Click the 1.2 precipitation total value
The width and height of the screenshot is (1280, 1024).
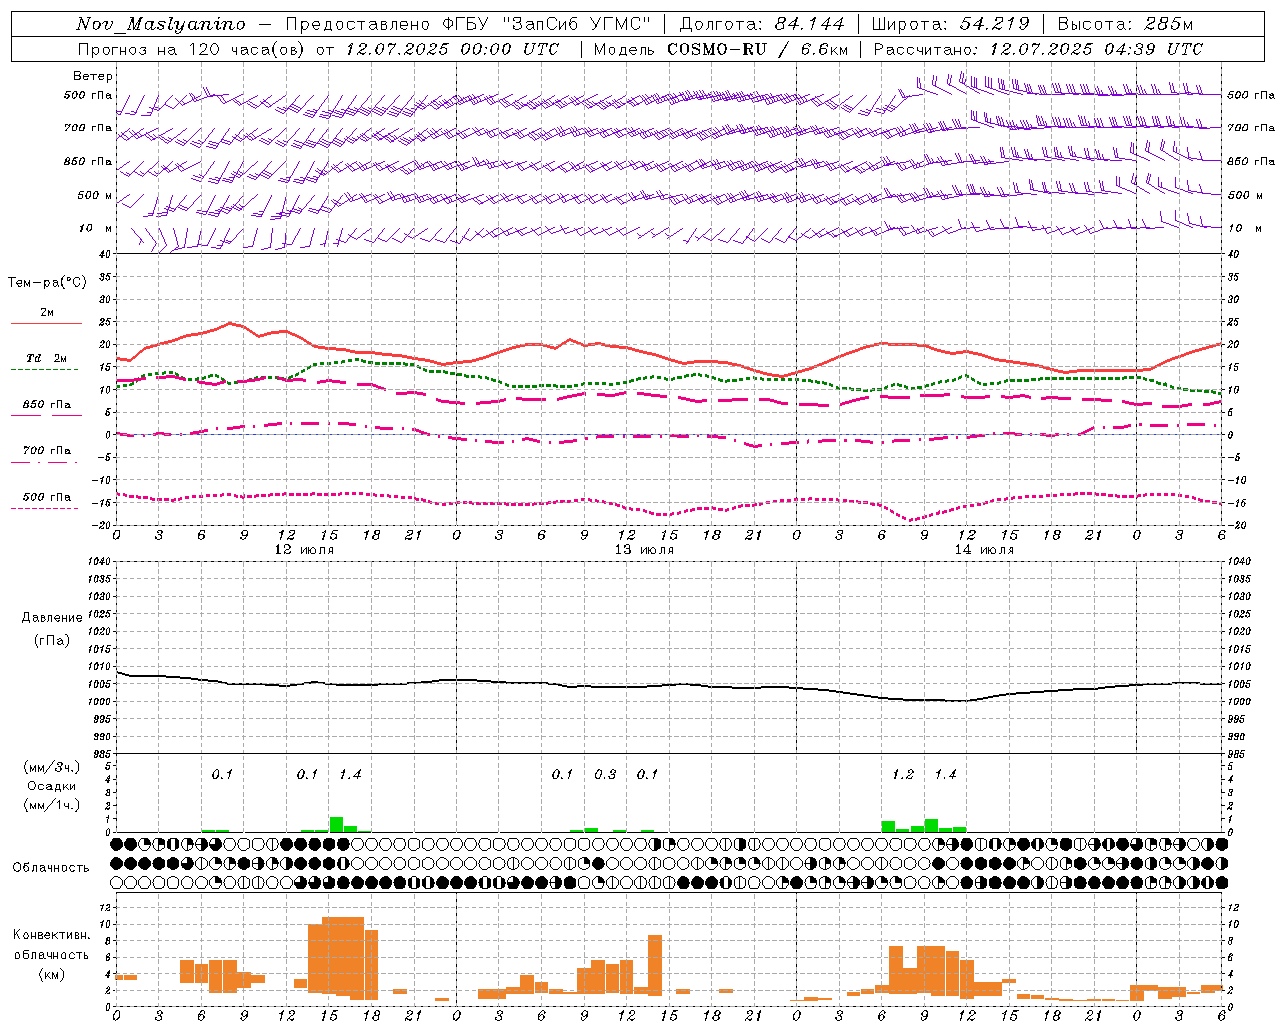point(903,774)
